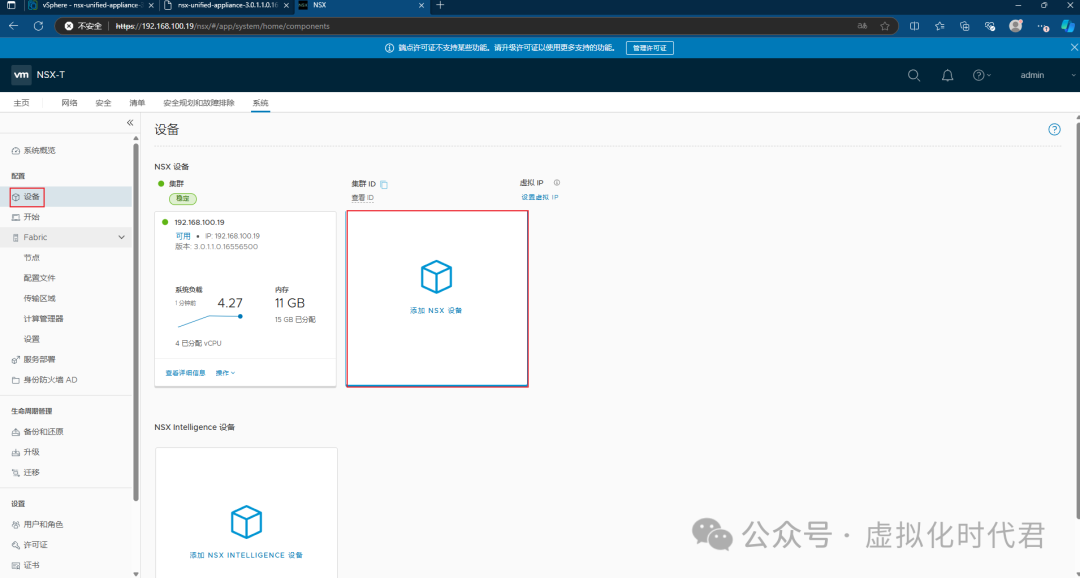
Task: Click 查看详细信息 on the 192.168.100.19 card
Action: pyautogui.click(x=185, y=373)
